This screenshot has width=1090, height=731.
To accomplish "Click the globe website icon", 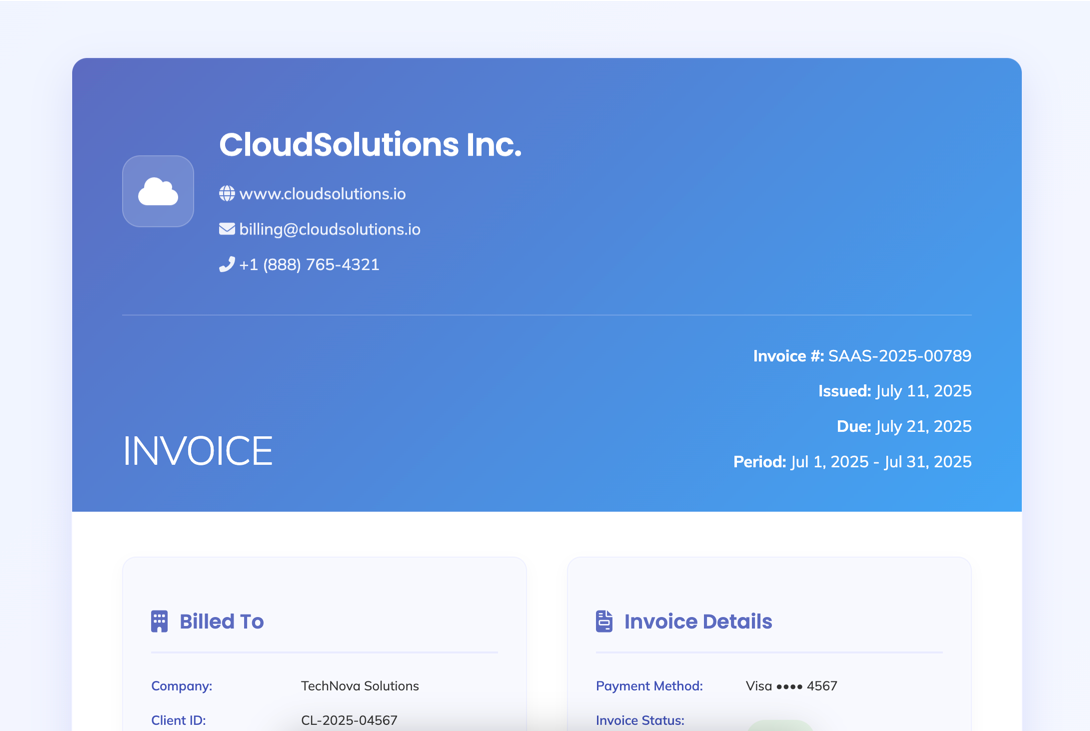I will tap(227, 194).
